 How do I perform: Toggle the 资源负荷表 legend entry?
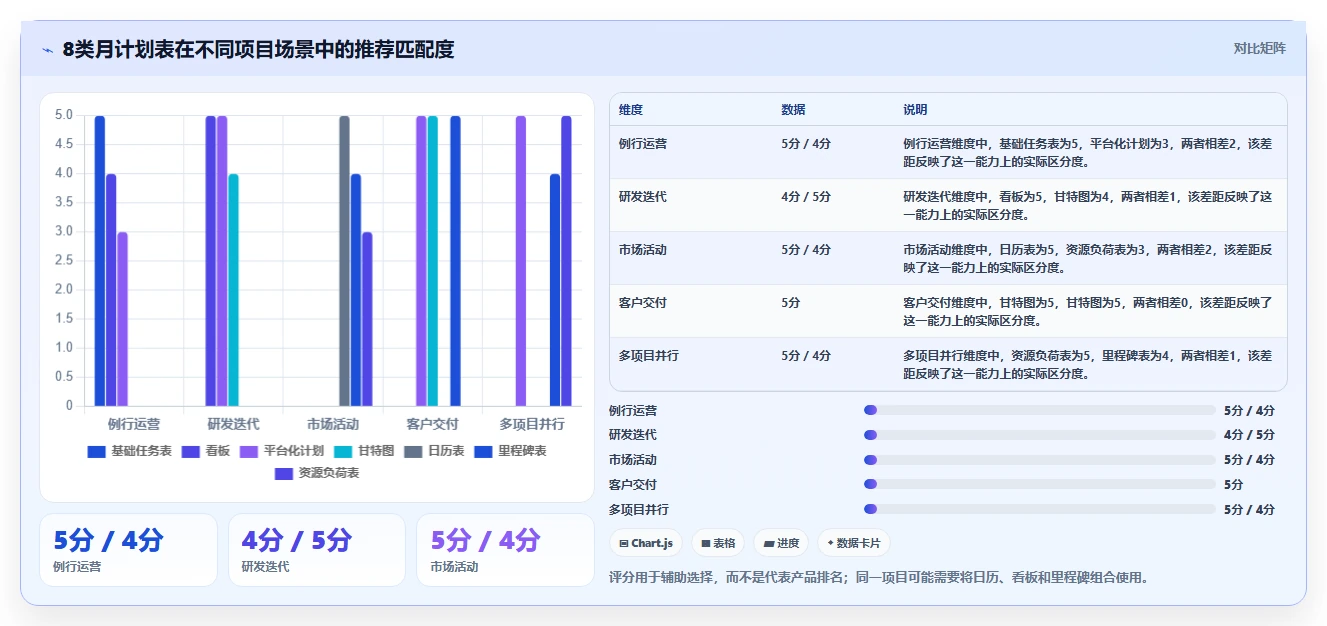pos(316,473)
